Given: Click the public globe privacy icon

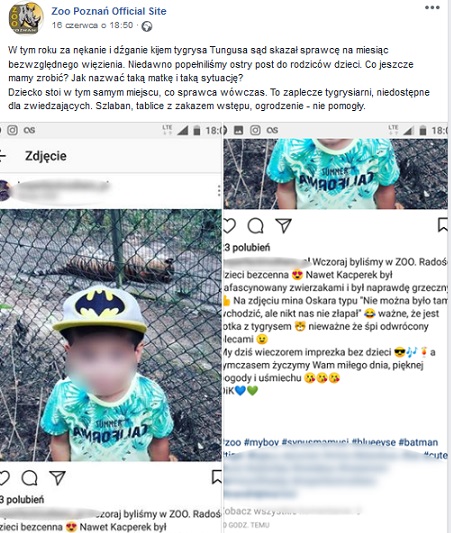Looking at the screenshot, I should click(x=147, y=26).
